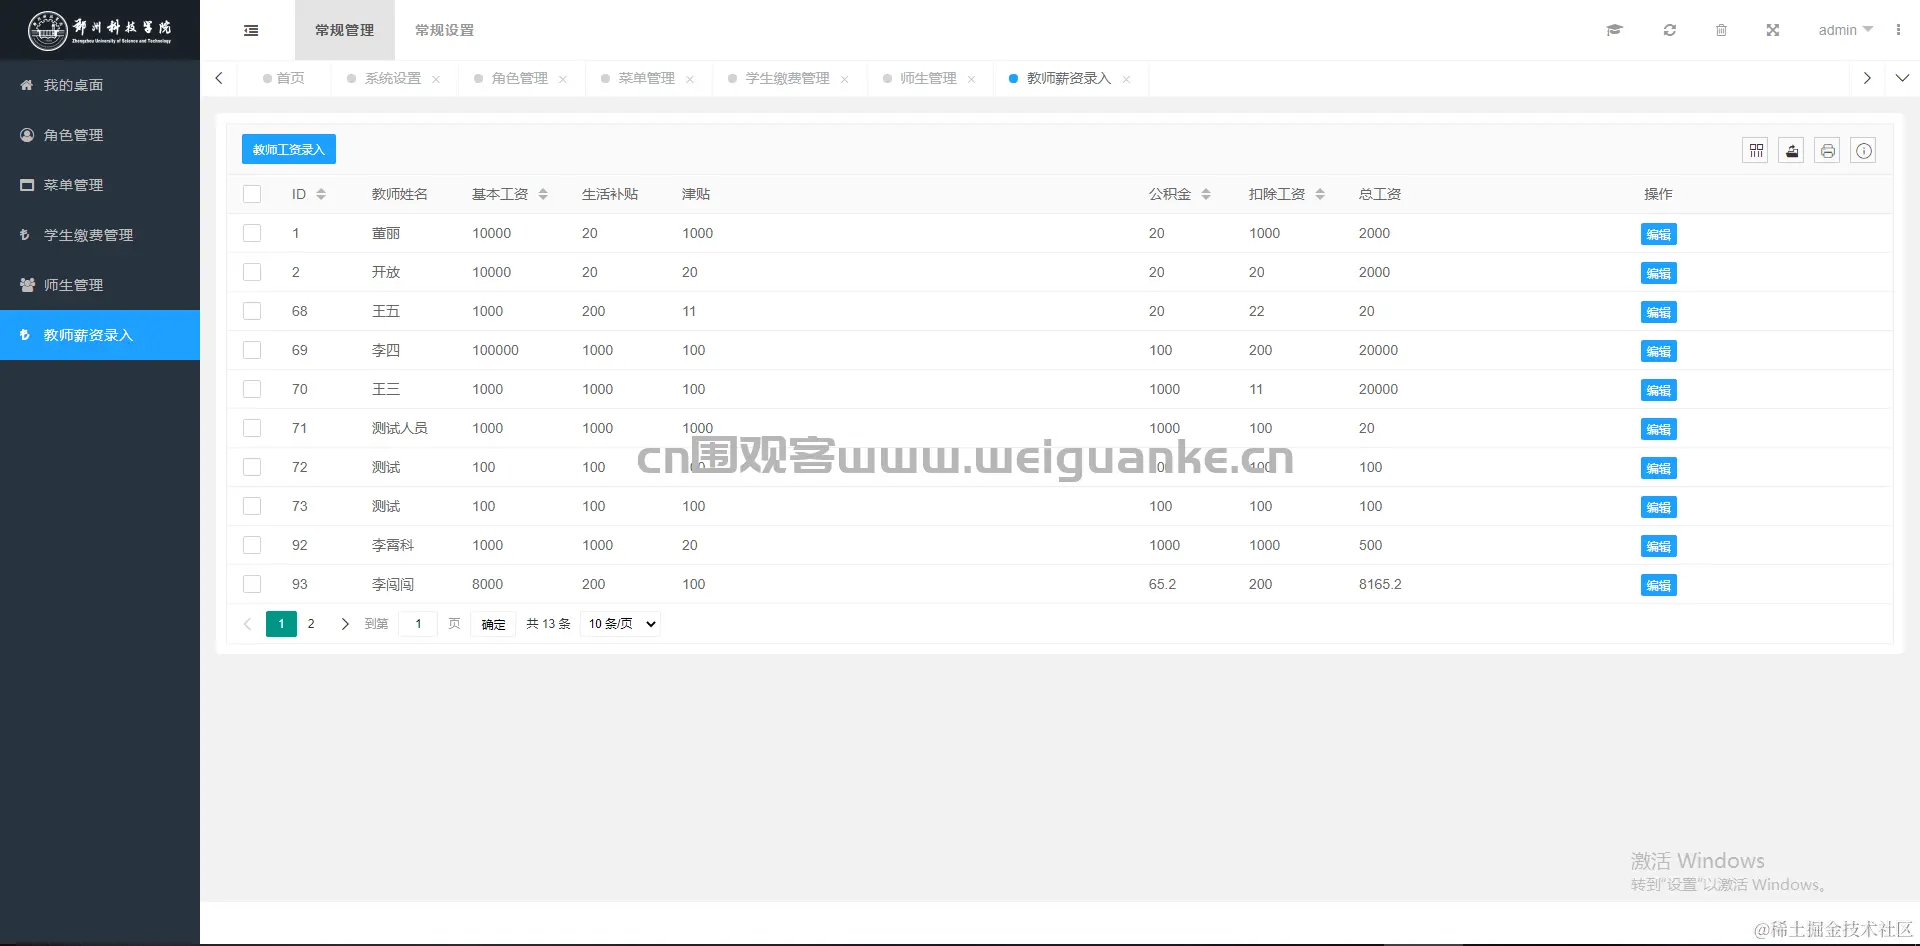Switch to the 学生缴费管理 tab
Viewport: 1920px width, 946px height.
tap(787, 78)
